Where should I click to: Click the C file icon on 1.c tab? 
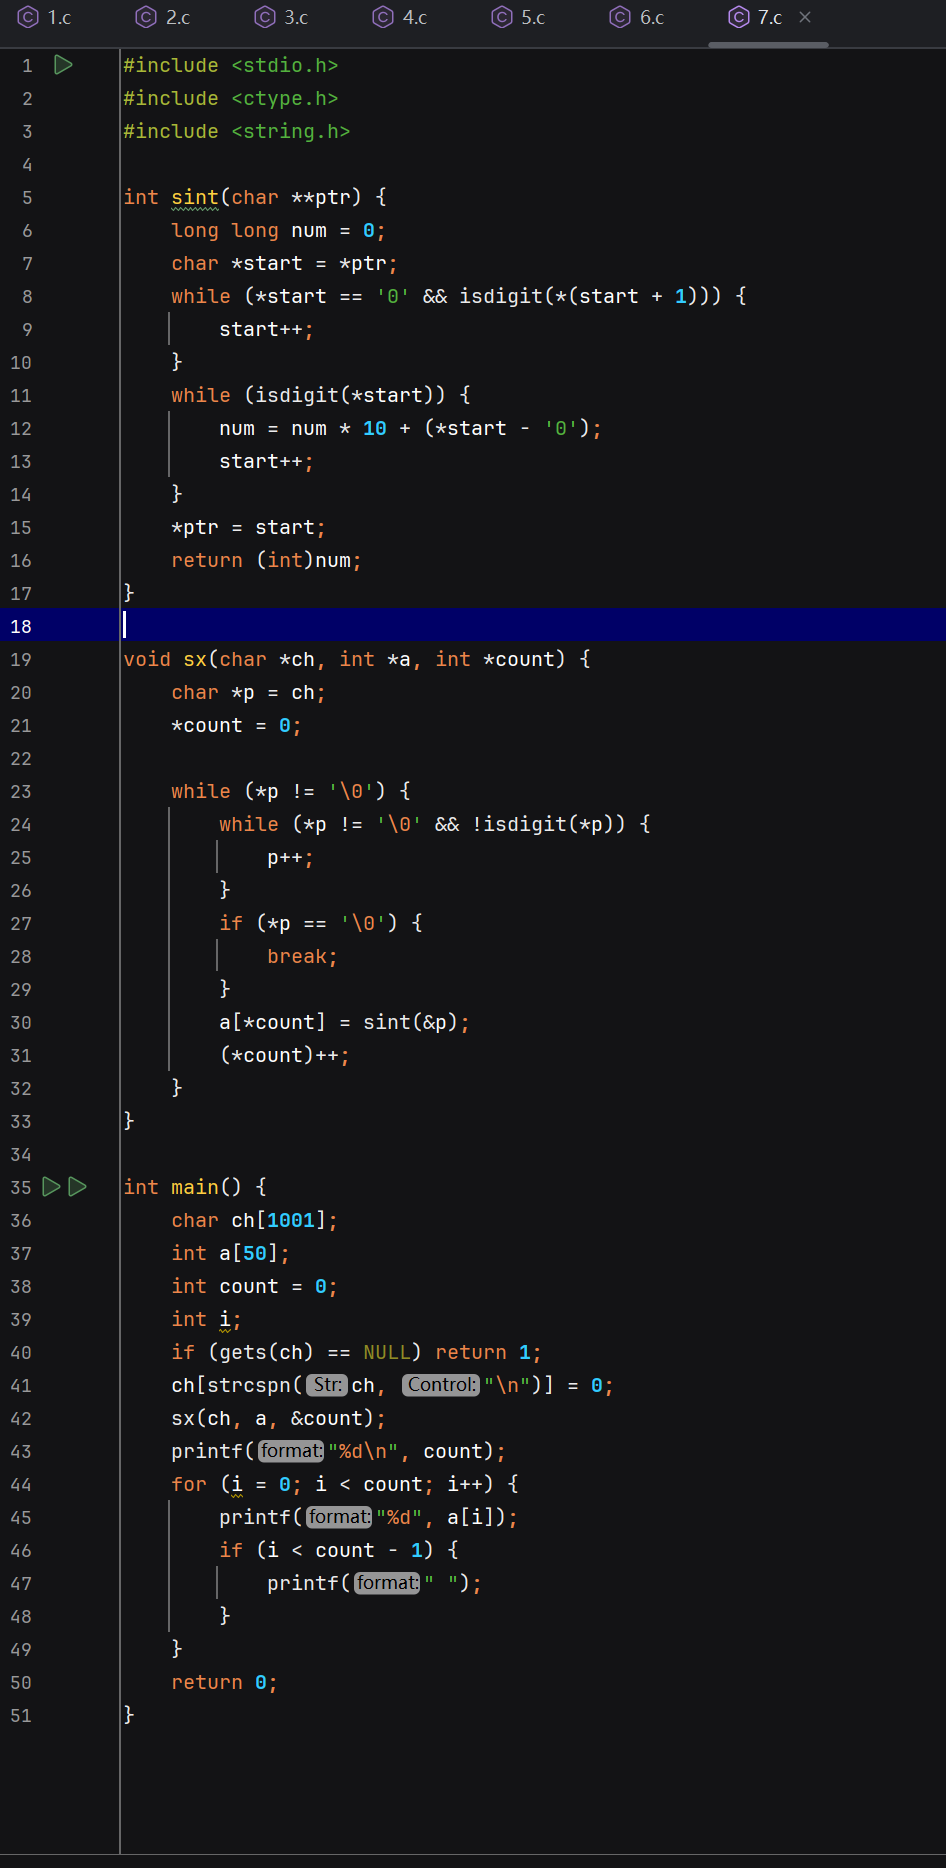point(29,17)
